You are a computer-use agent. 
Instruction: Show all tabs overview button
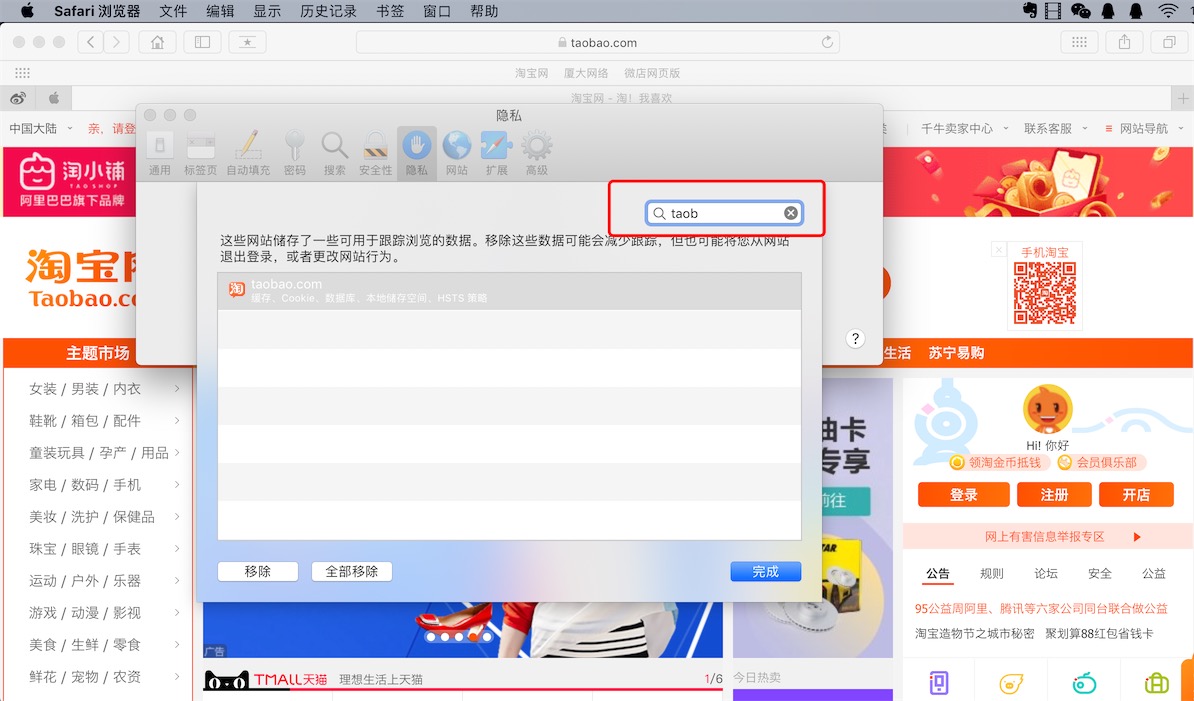tap(1169, 43)
